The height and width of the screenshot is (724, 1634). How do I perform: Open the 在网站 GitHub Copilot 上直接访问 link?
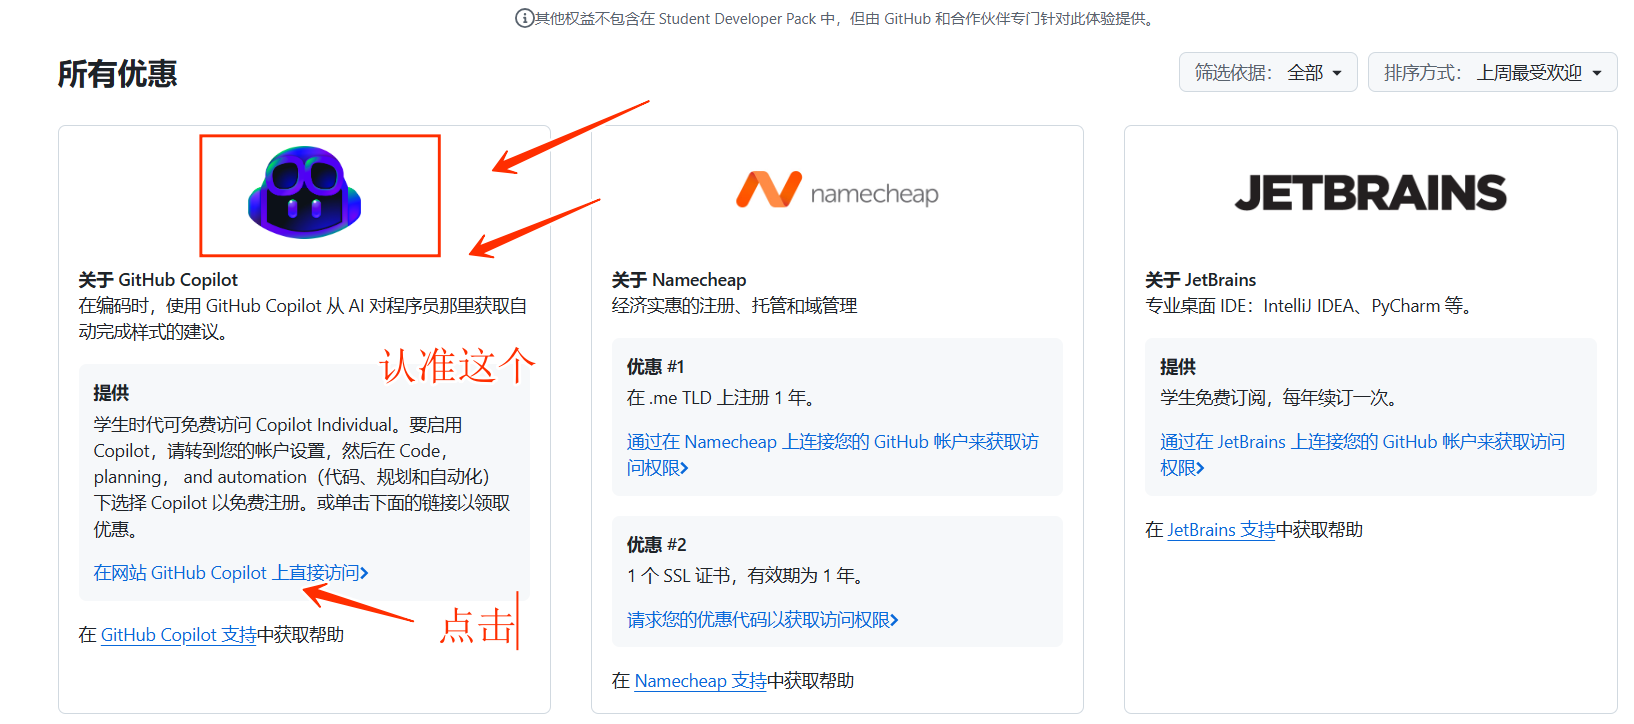[x=231, y=573]
